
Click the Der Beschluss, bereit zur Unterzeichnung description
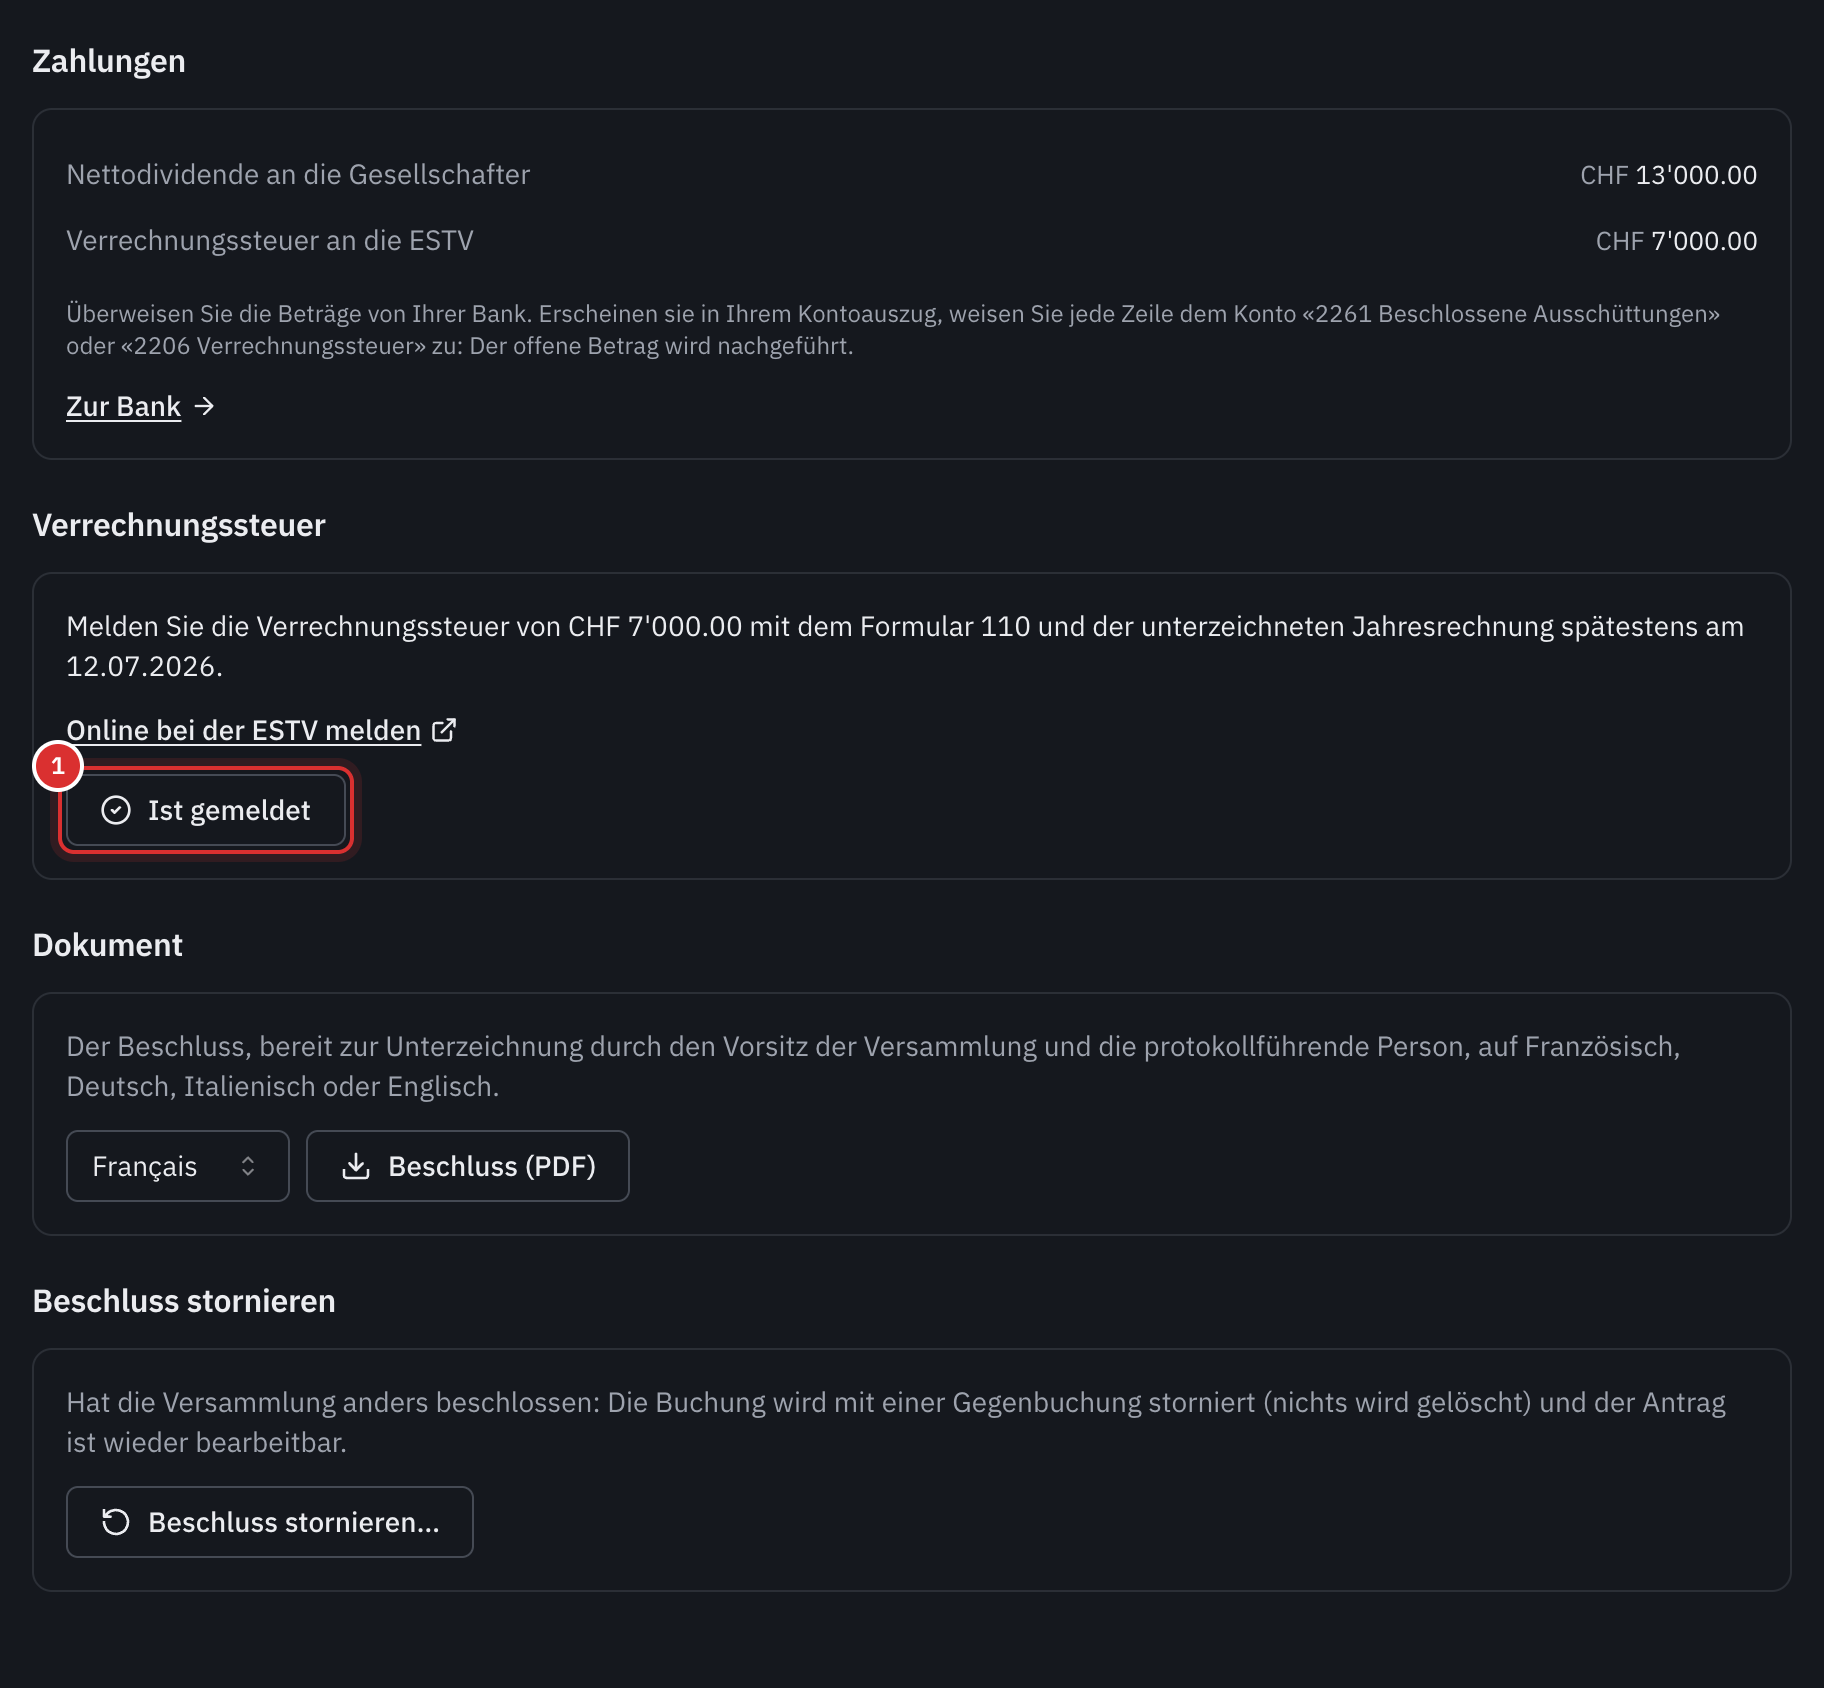click(873, 1066)
